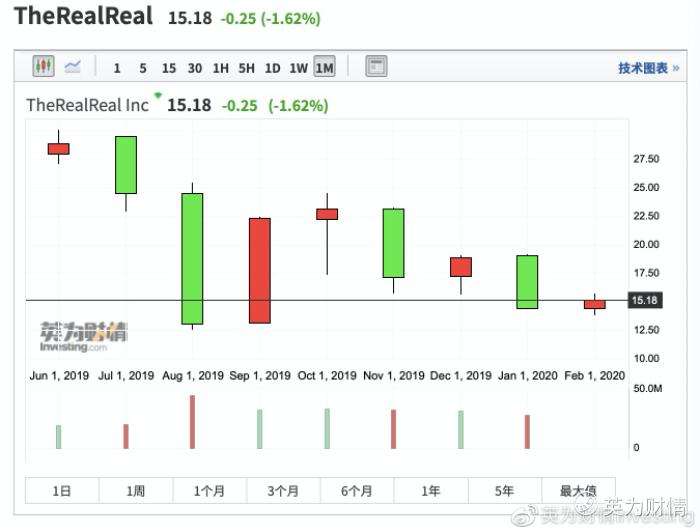Click the Feb 2020 red candlestick

[x=595, y=304]
